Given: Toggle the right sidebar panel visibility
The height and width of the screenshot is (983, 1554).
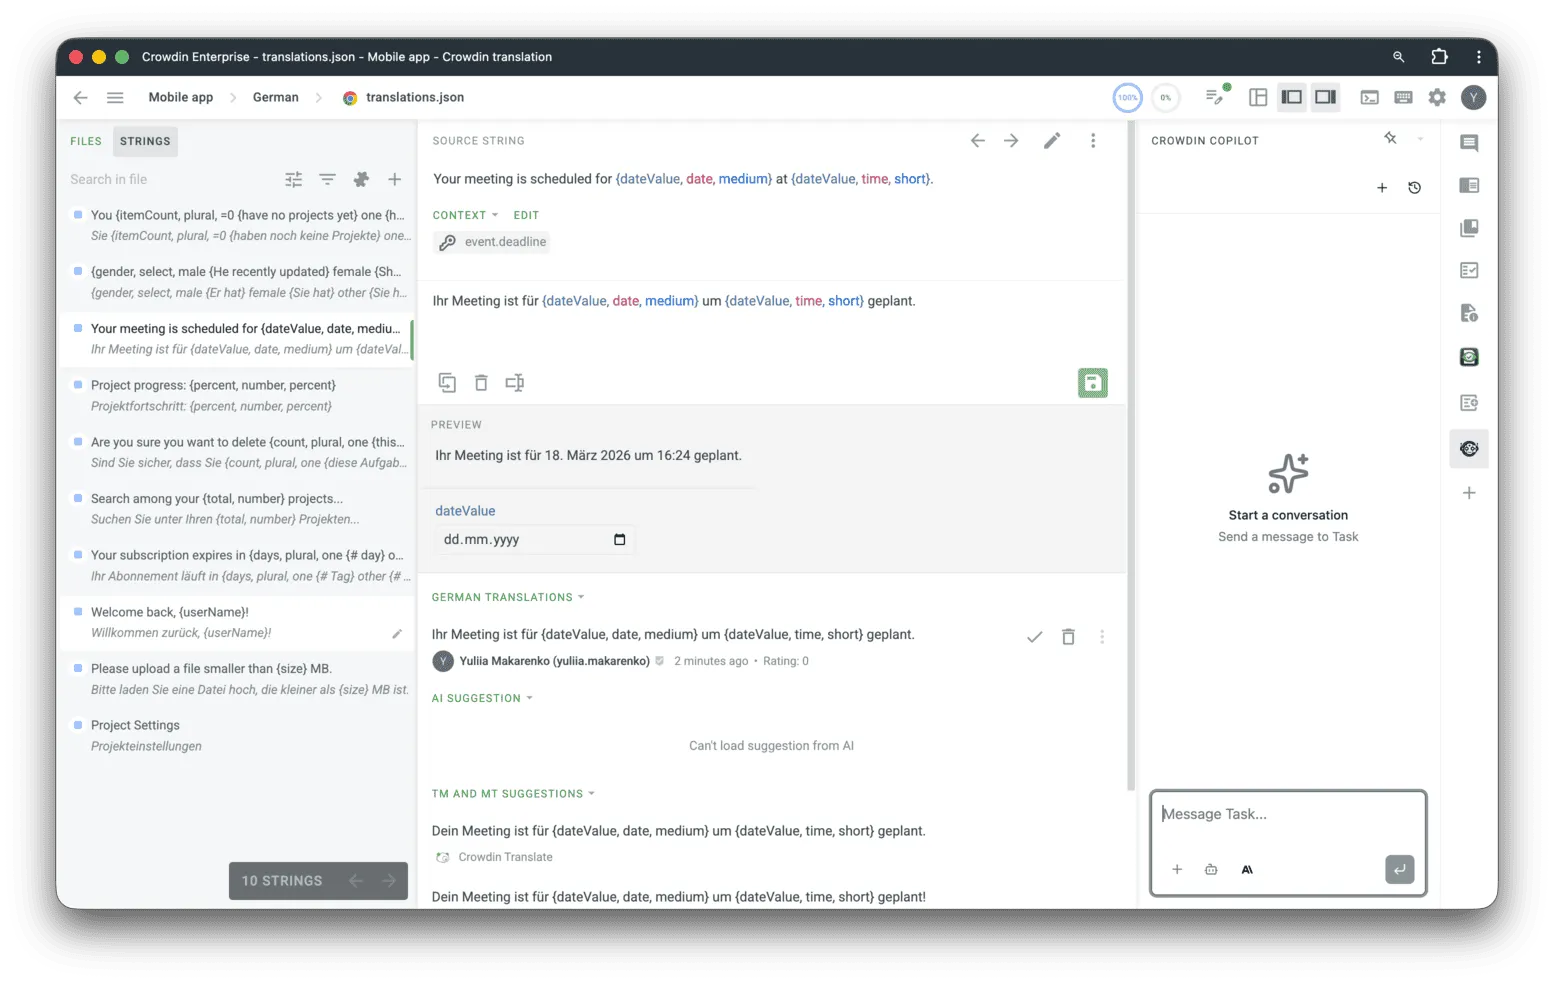Looking at the screenshot, I should click(1325, 97).
